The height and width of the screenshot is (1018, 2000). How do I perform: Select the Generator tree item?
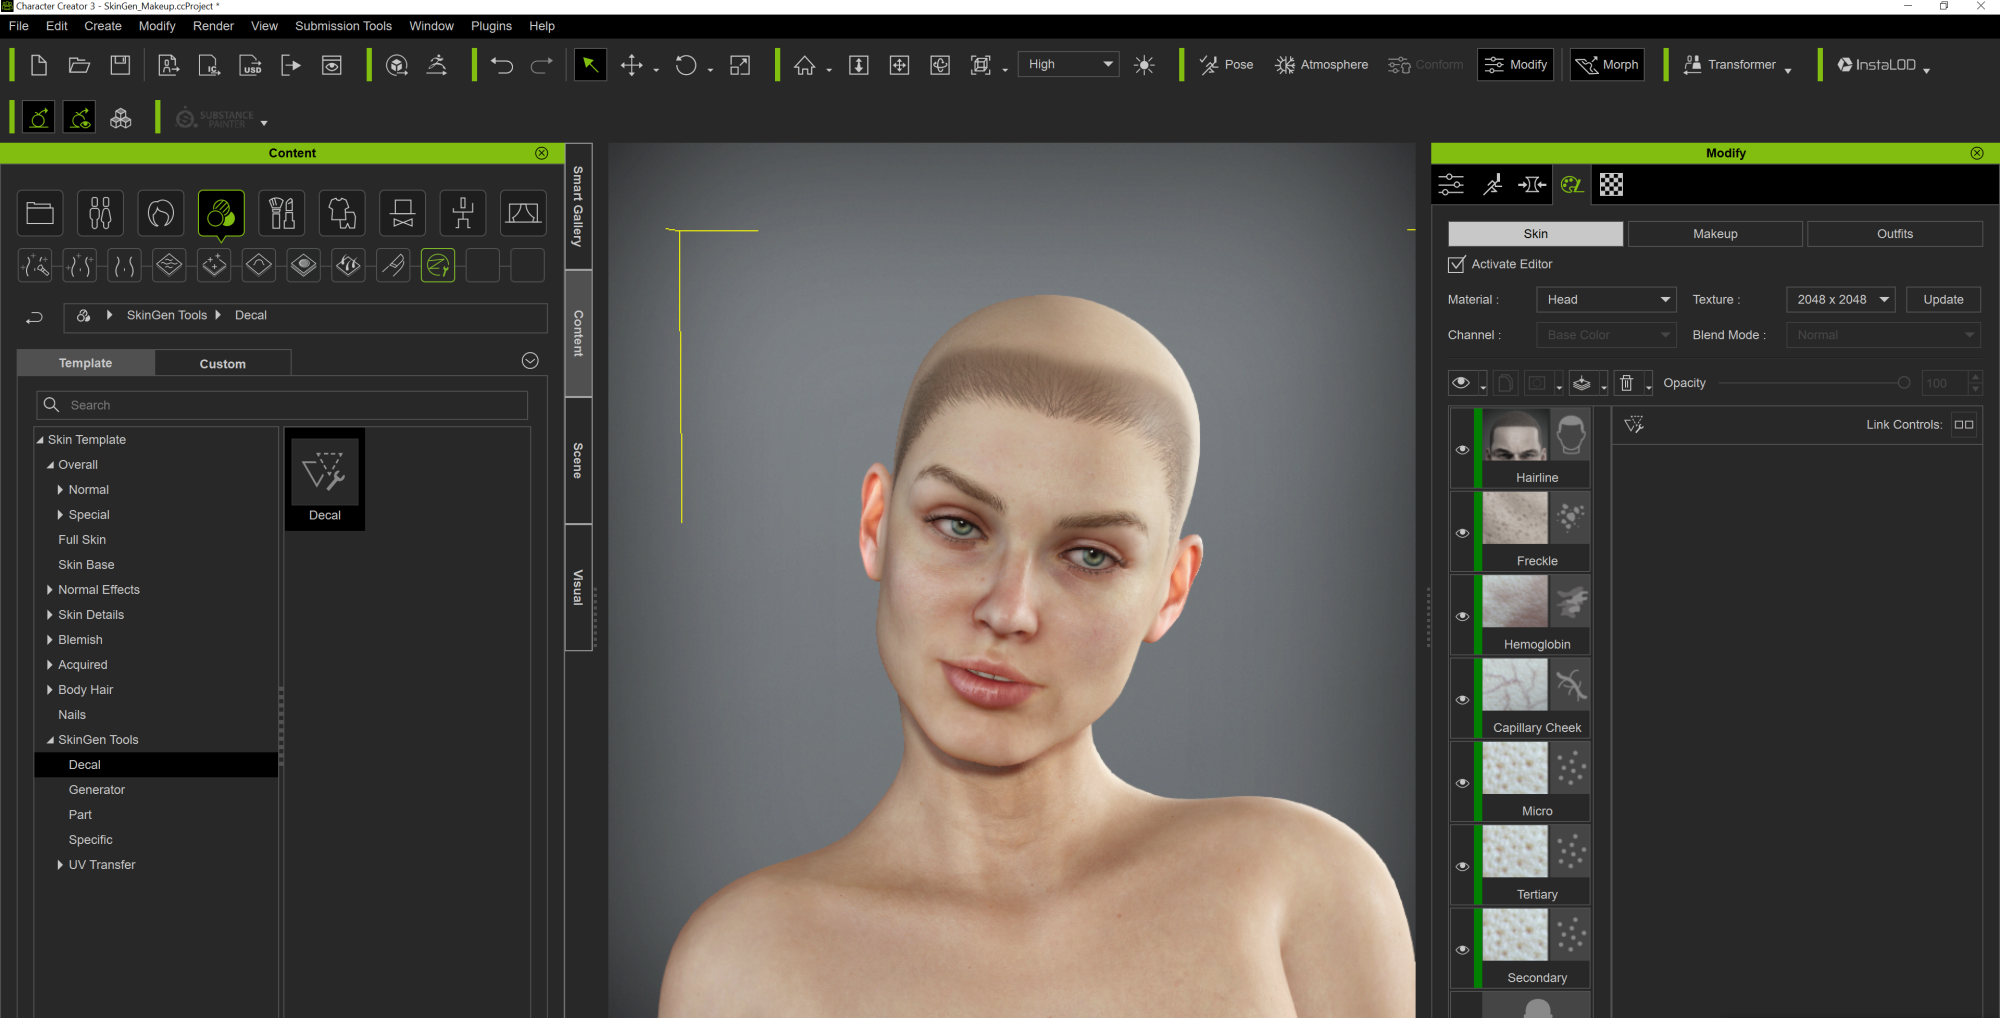click(97, 790)
